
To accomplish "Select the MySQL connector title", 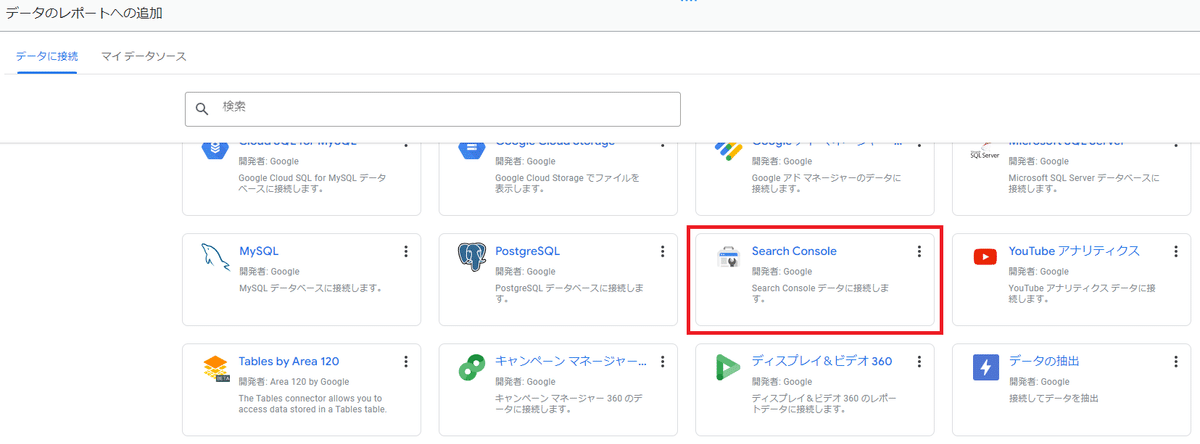I will (x=259, y=251).
